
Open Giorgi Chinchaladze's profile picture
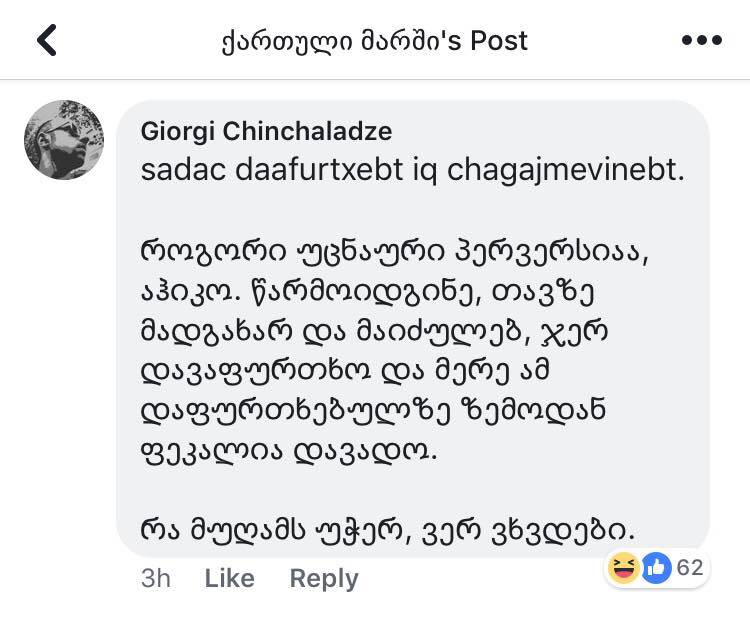pos(64,140)
